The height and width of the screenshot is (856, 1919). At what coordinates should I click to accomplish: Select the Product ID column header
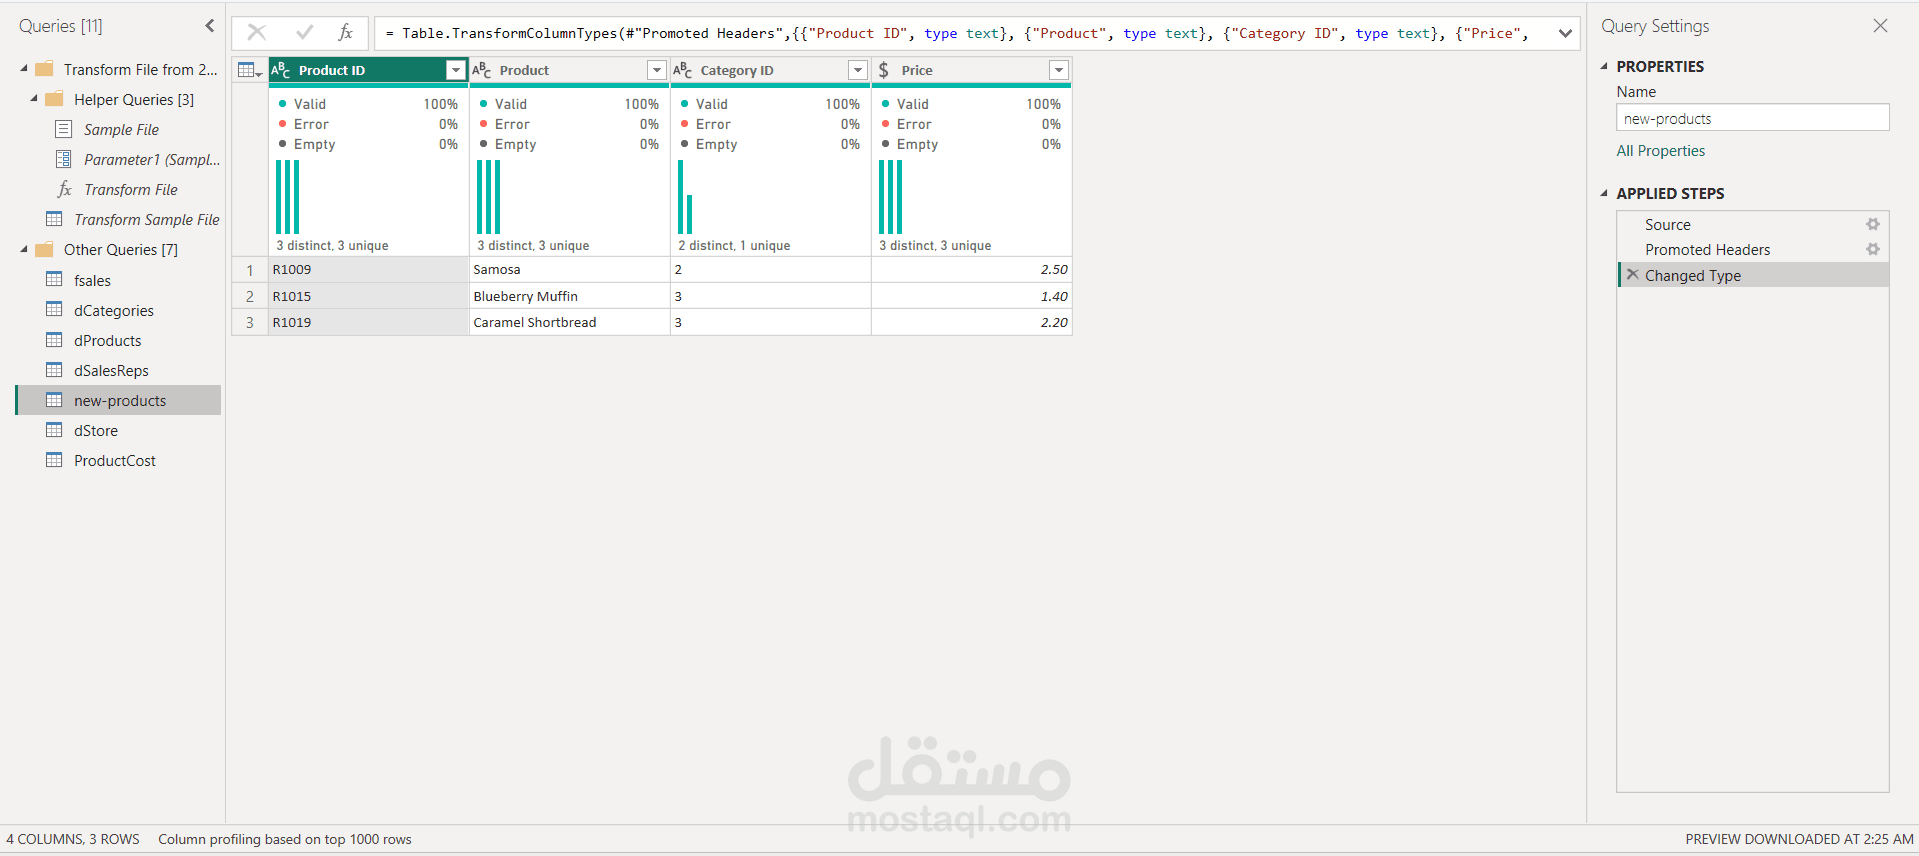pos(369,70)
